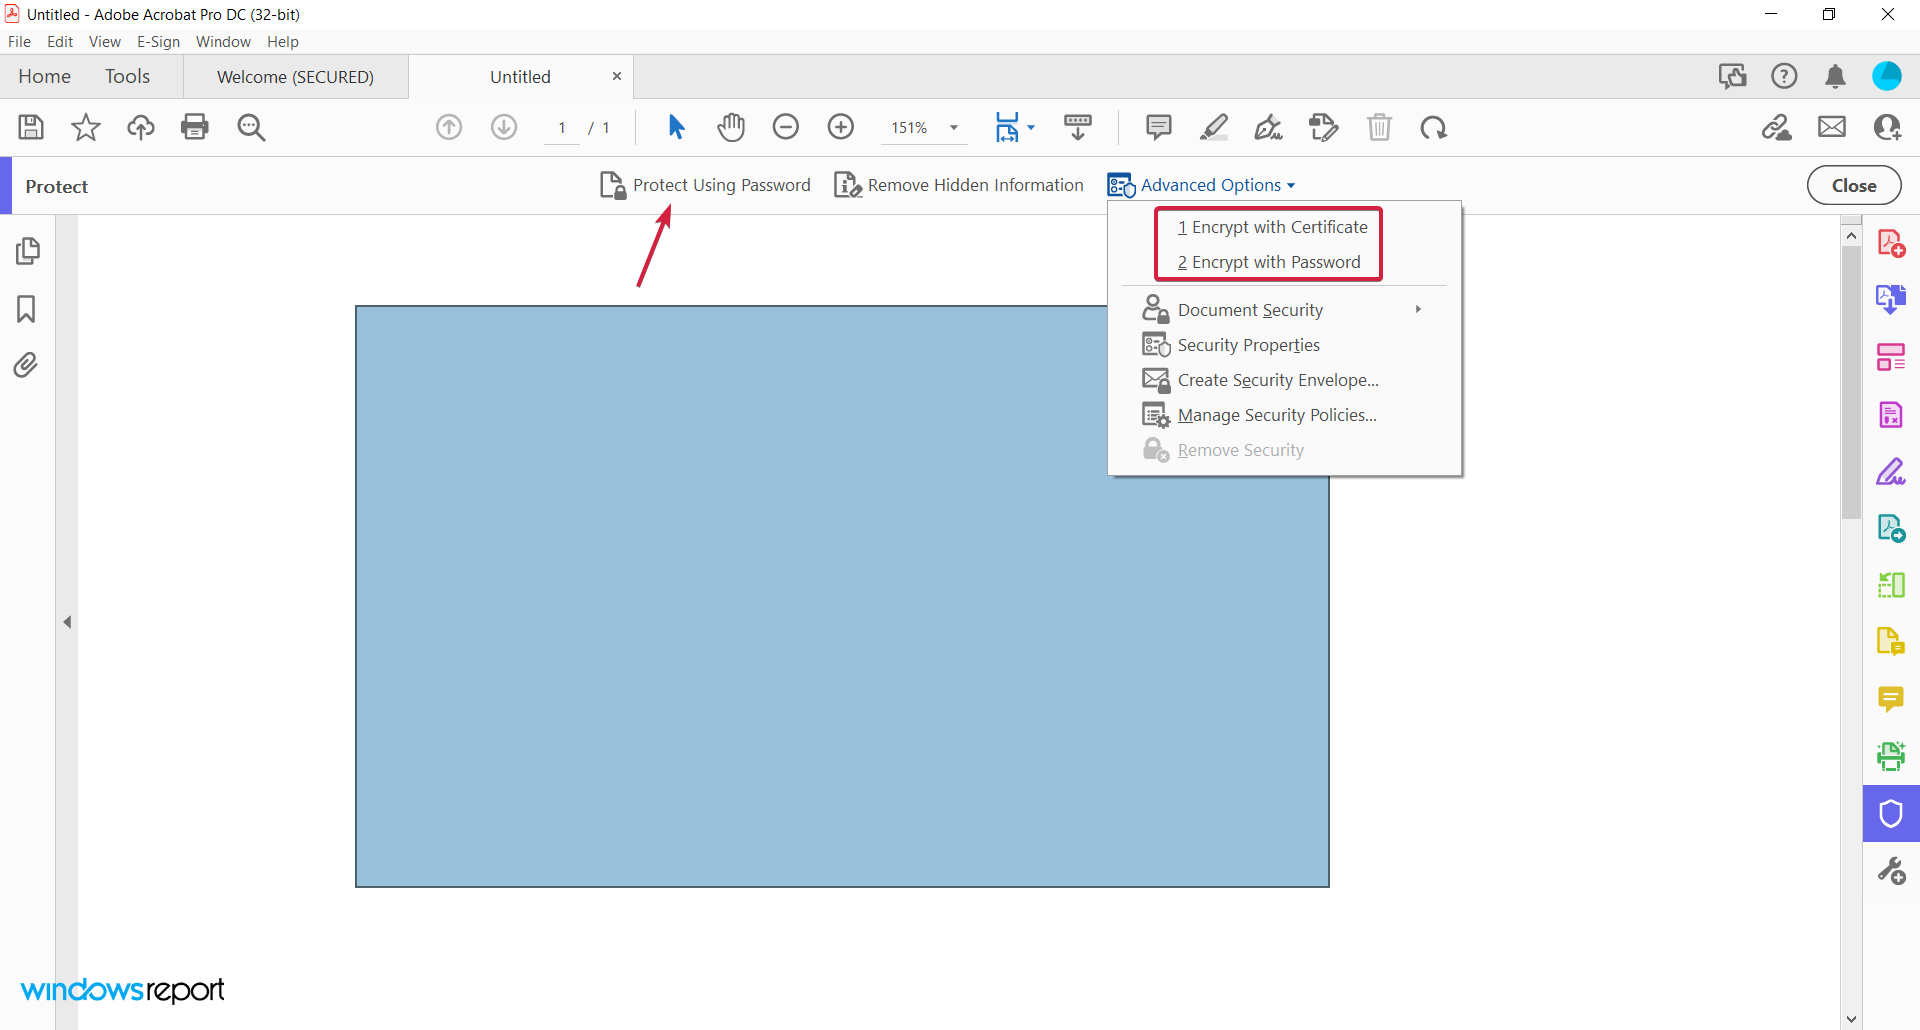The image size is (1920, 1030).
Task: Expand the zoom percentage dropdown
Action: pos(953,128)
